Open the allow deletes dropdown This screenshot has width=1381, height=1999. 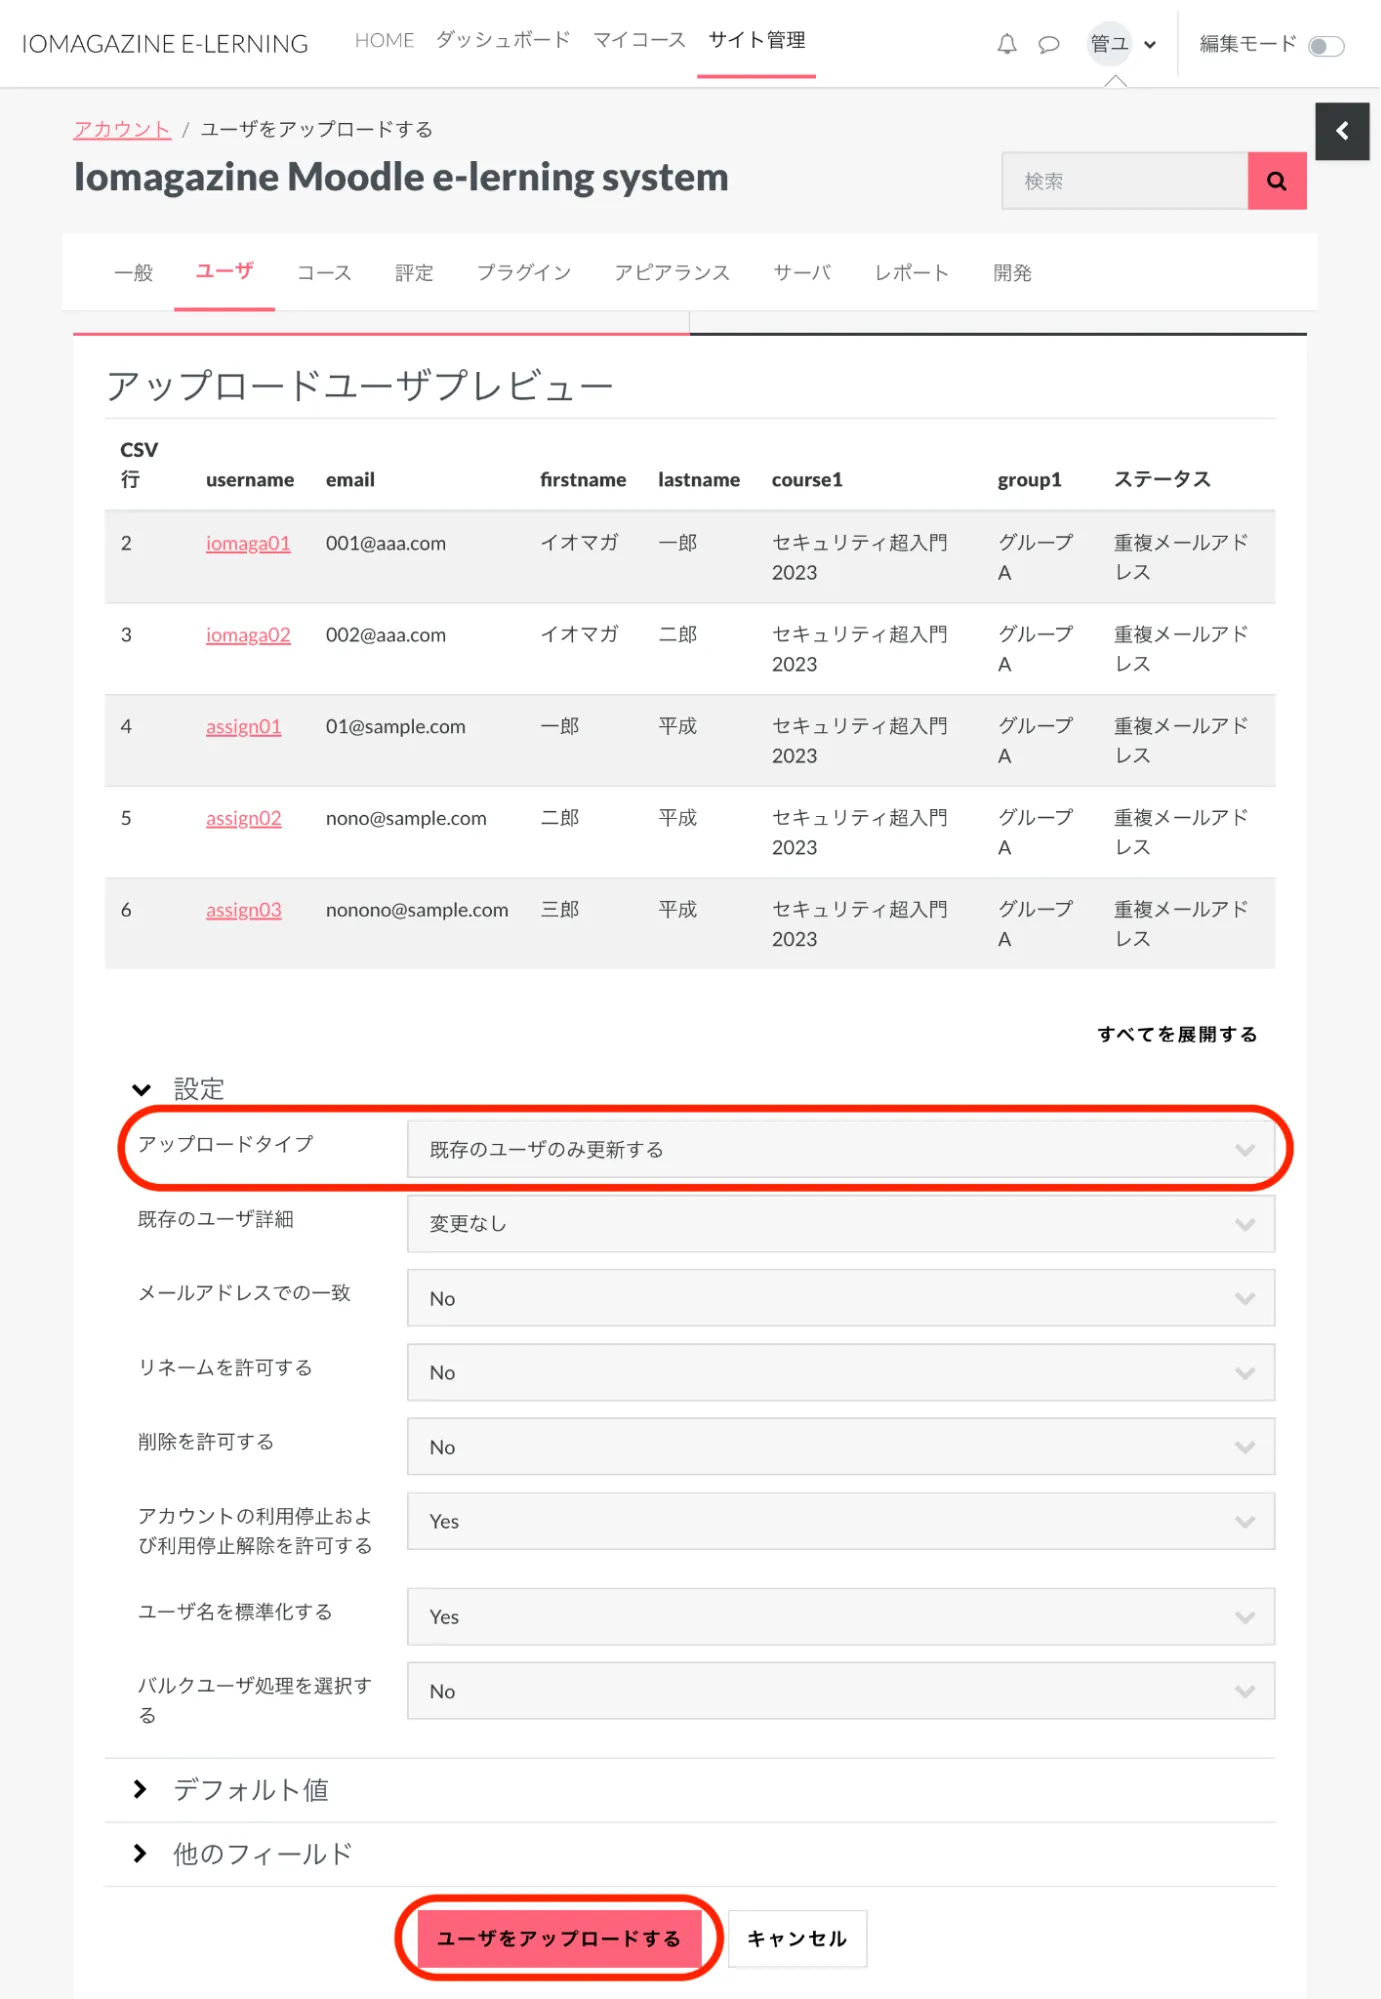tap(840, 1447)
